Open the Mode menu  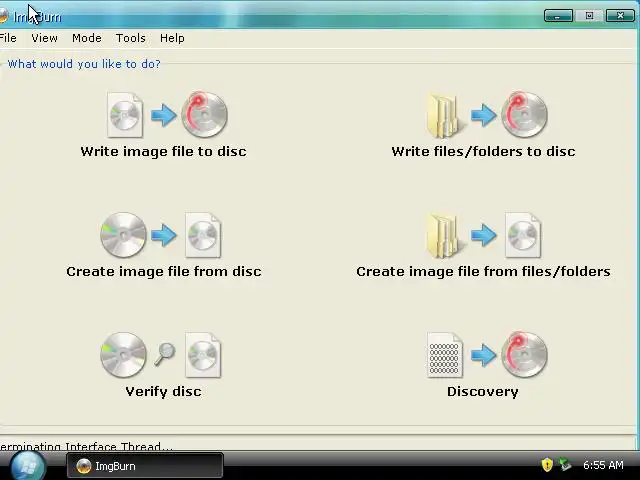[x=87, y=38]
